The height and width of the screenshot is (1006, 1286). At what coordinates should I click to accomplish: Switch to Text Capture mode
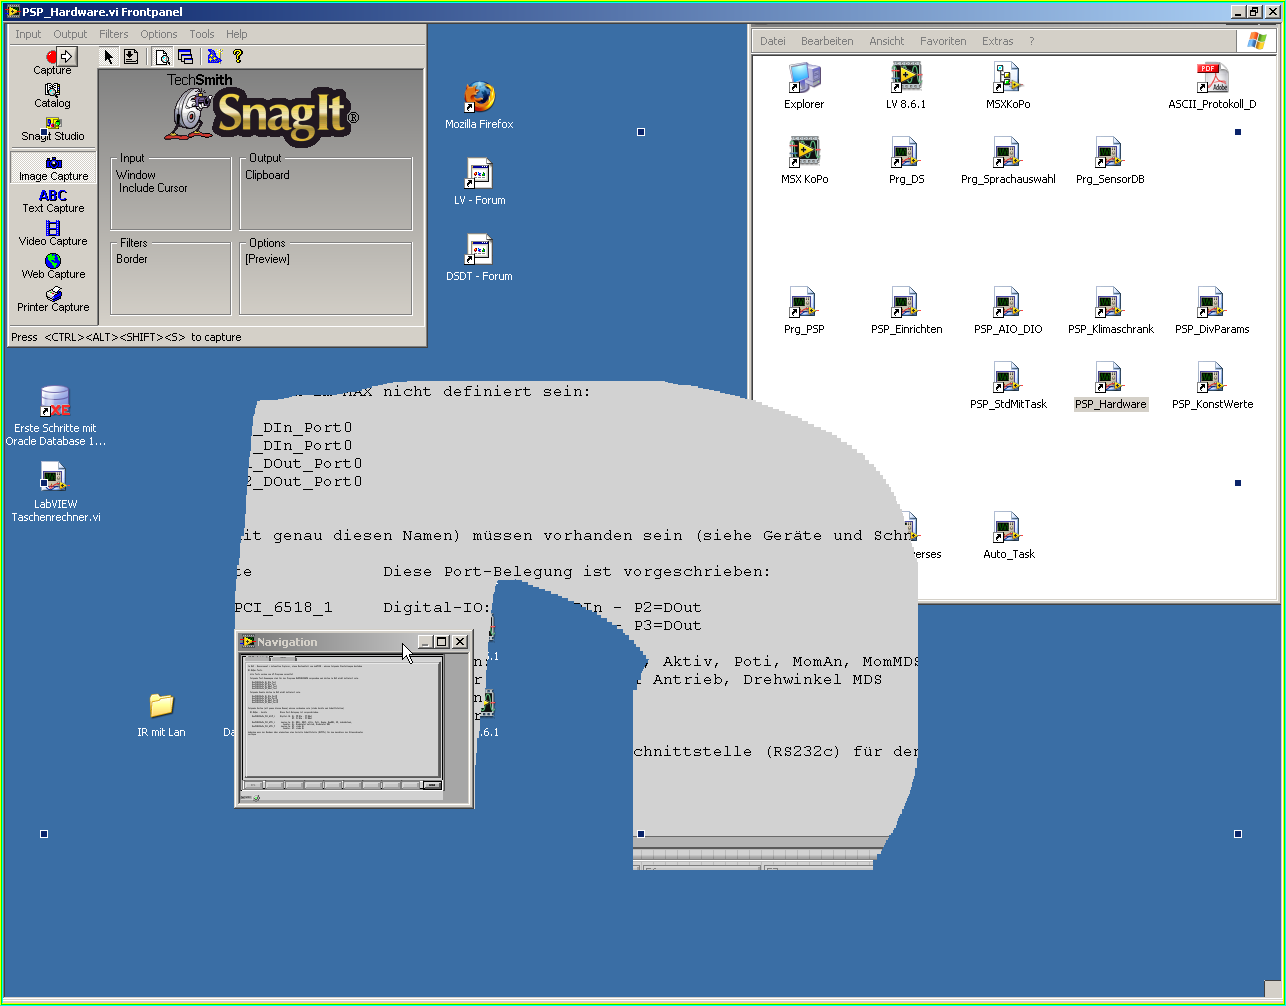pos(53,201)
